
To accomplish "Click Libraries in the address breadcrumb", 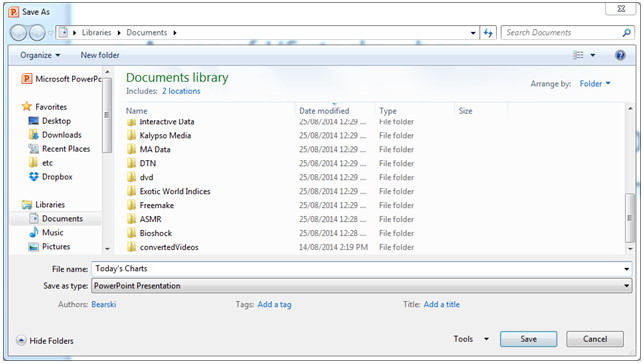I will tap(97, 32).
